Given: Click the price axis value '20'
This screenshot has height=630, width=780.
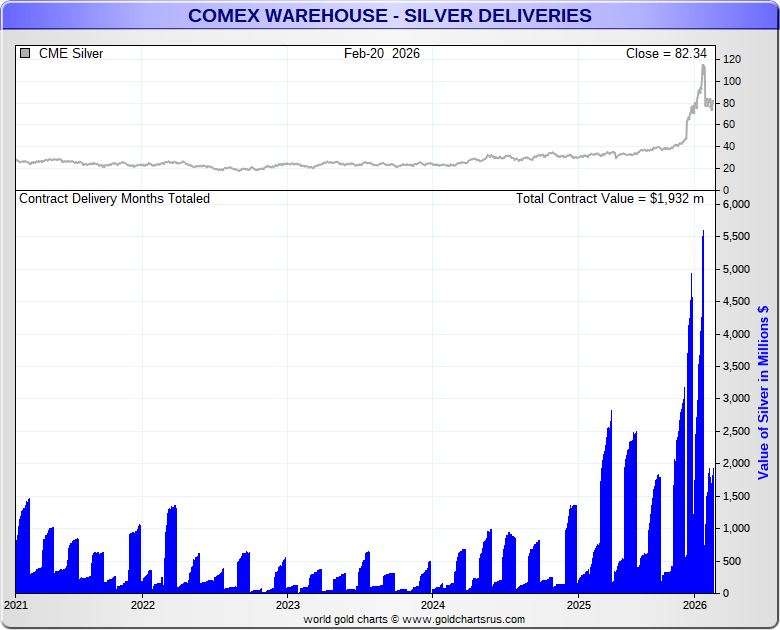Looking at the screenshot, I should coord(729,168).
